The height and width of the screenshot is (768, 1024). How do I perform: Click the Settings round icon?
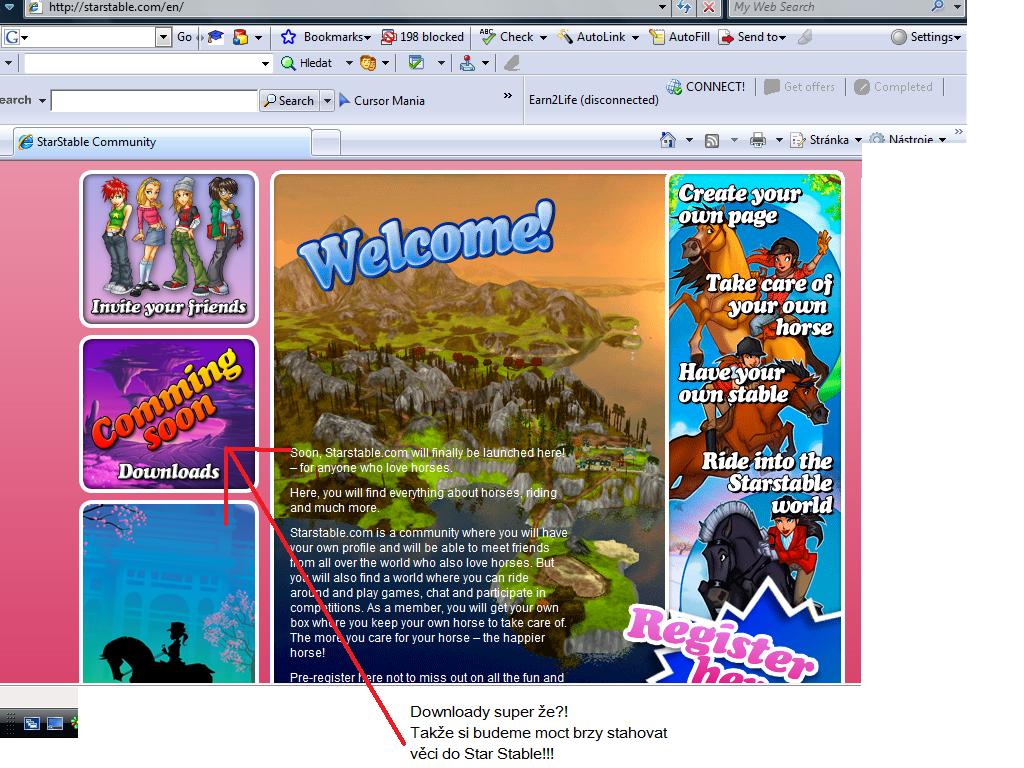pyautogui.click(x=899, y=37)
